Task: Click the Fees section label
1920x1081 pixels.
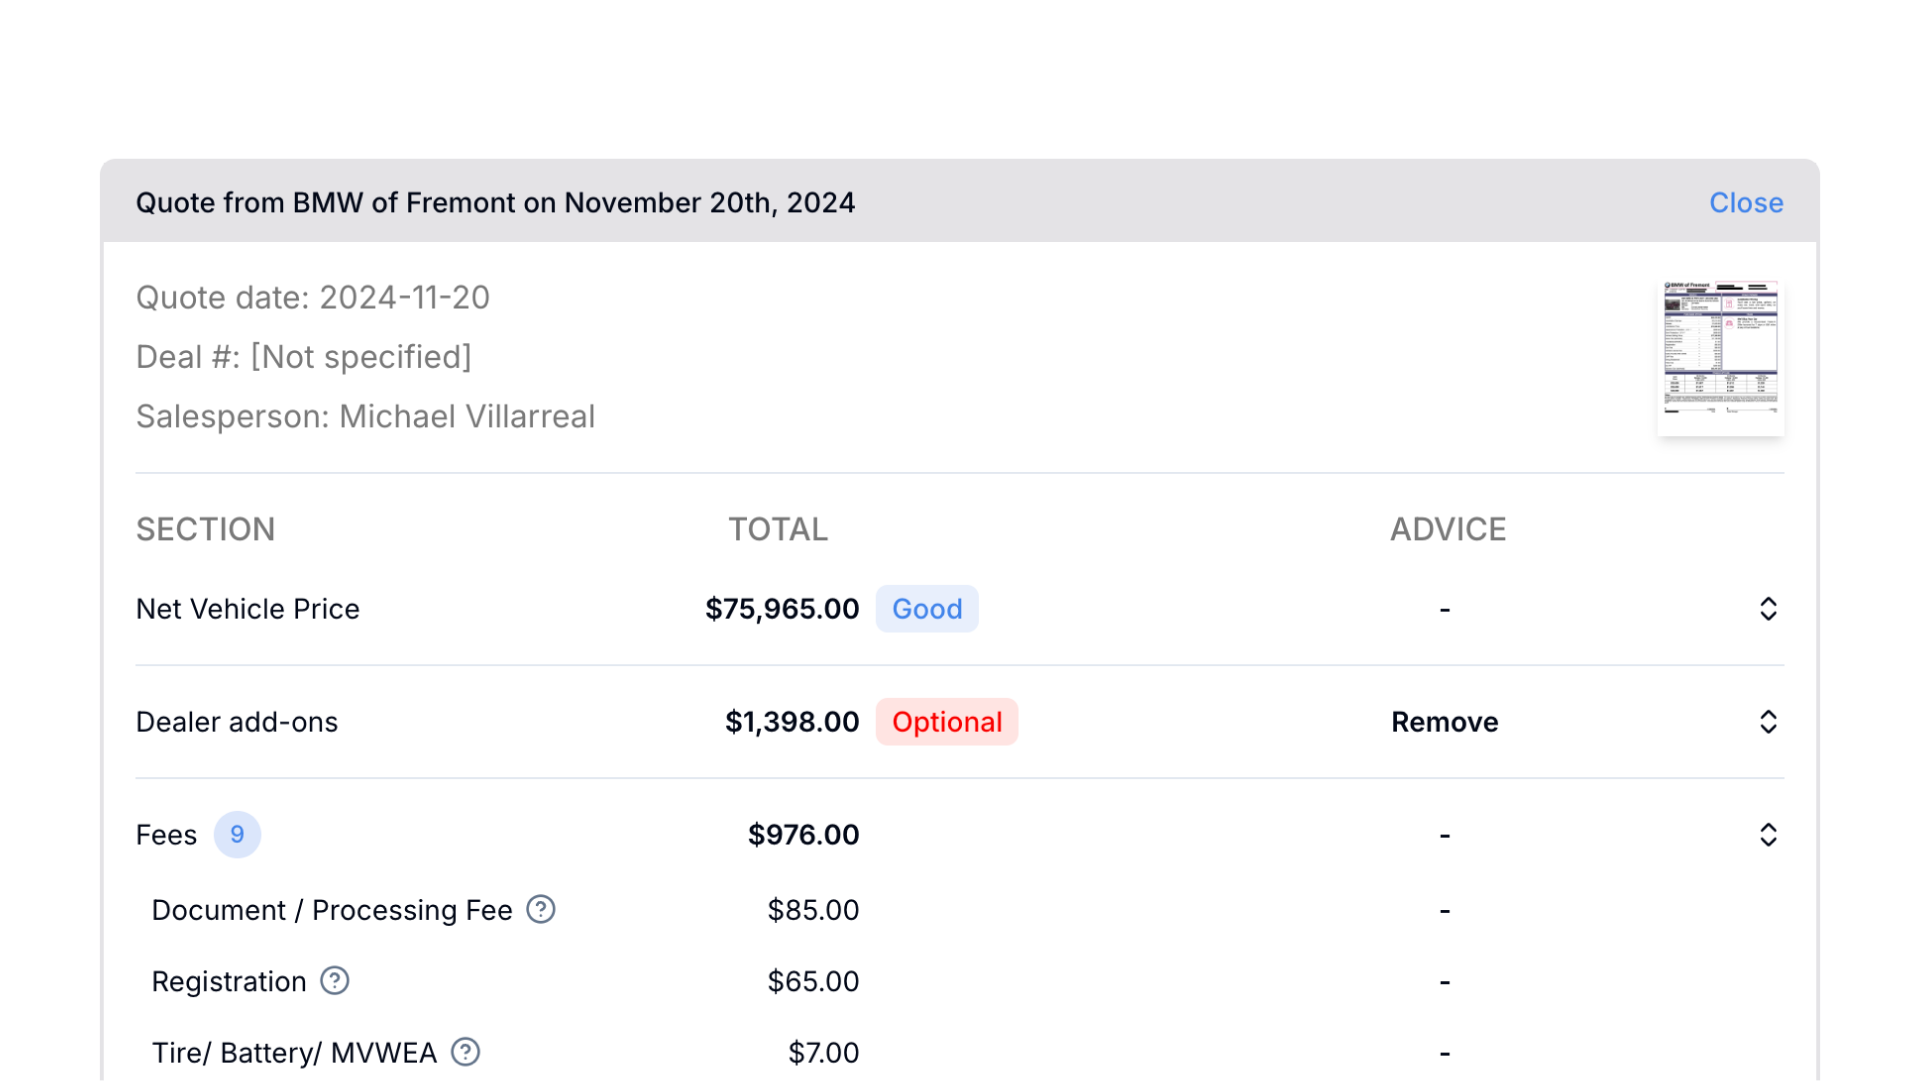Action: click(x=166, y=835)
